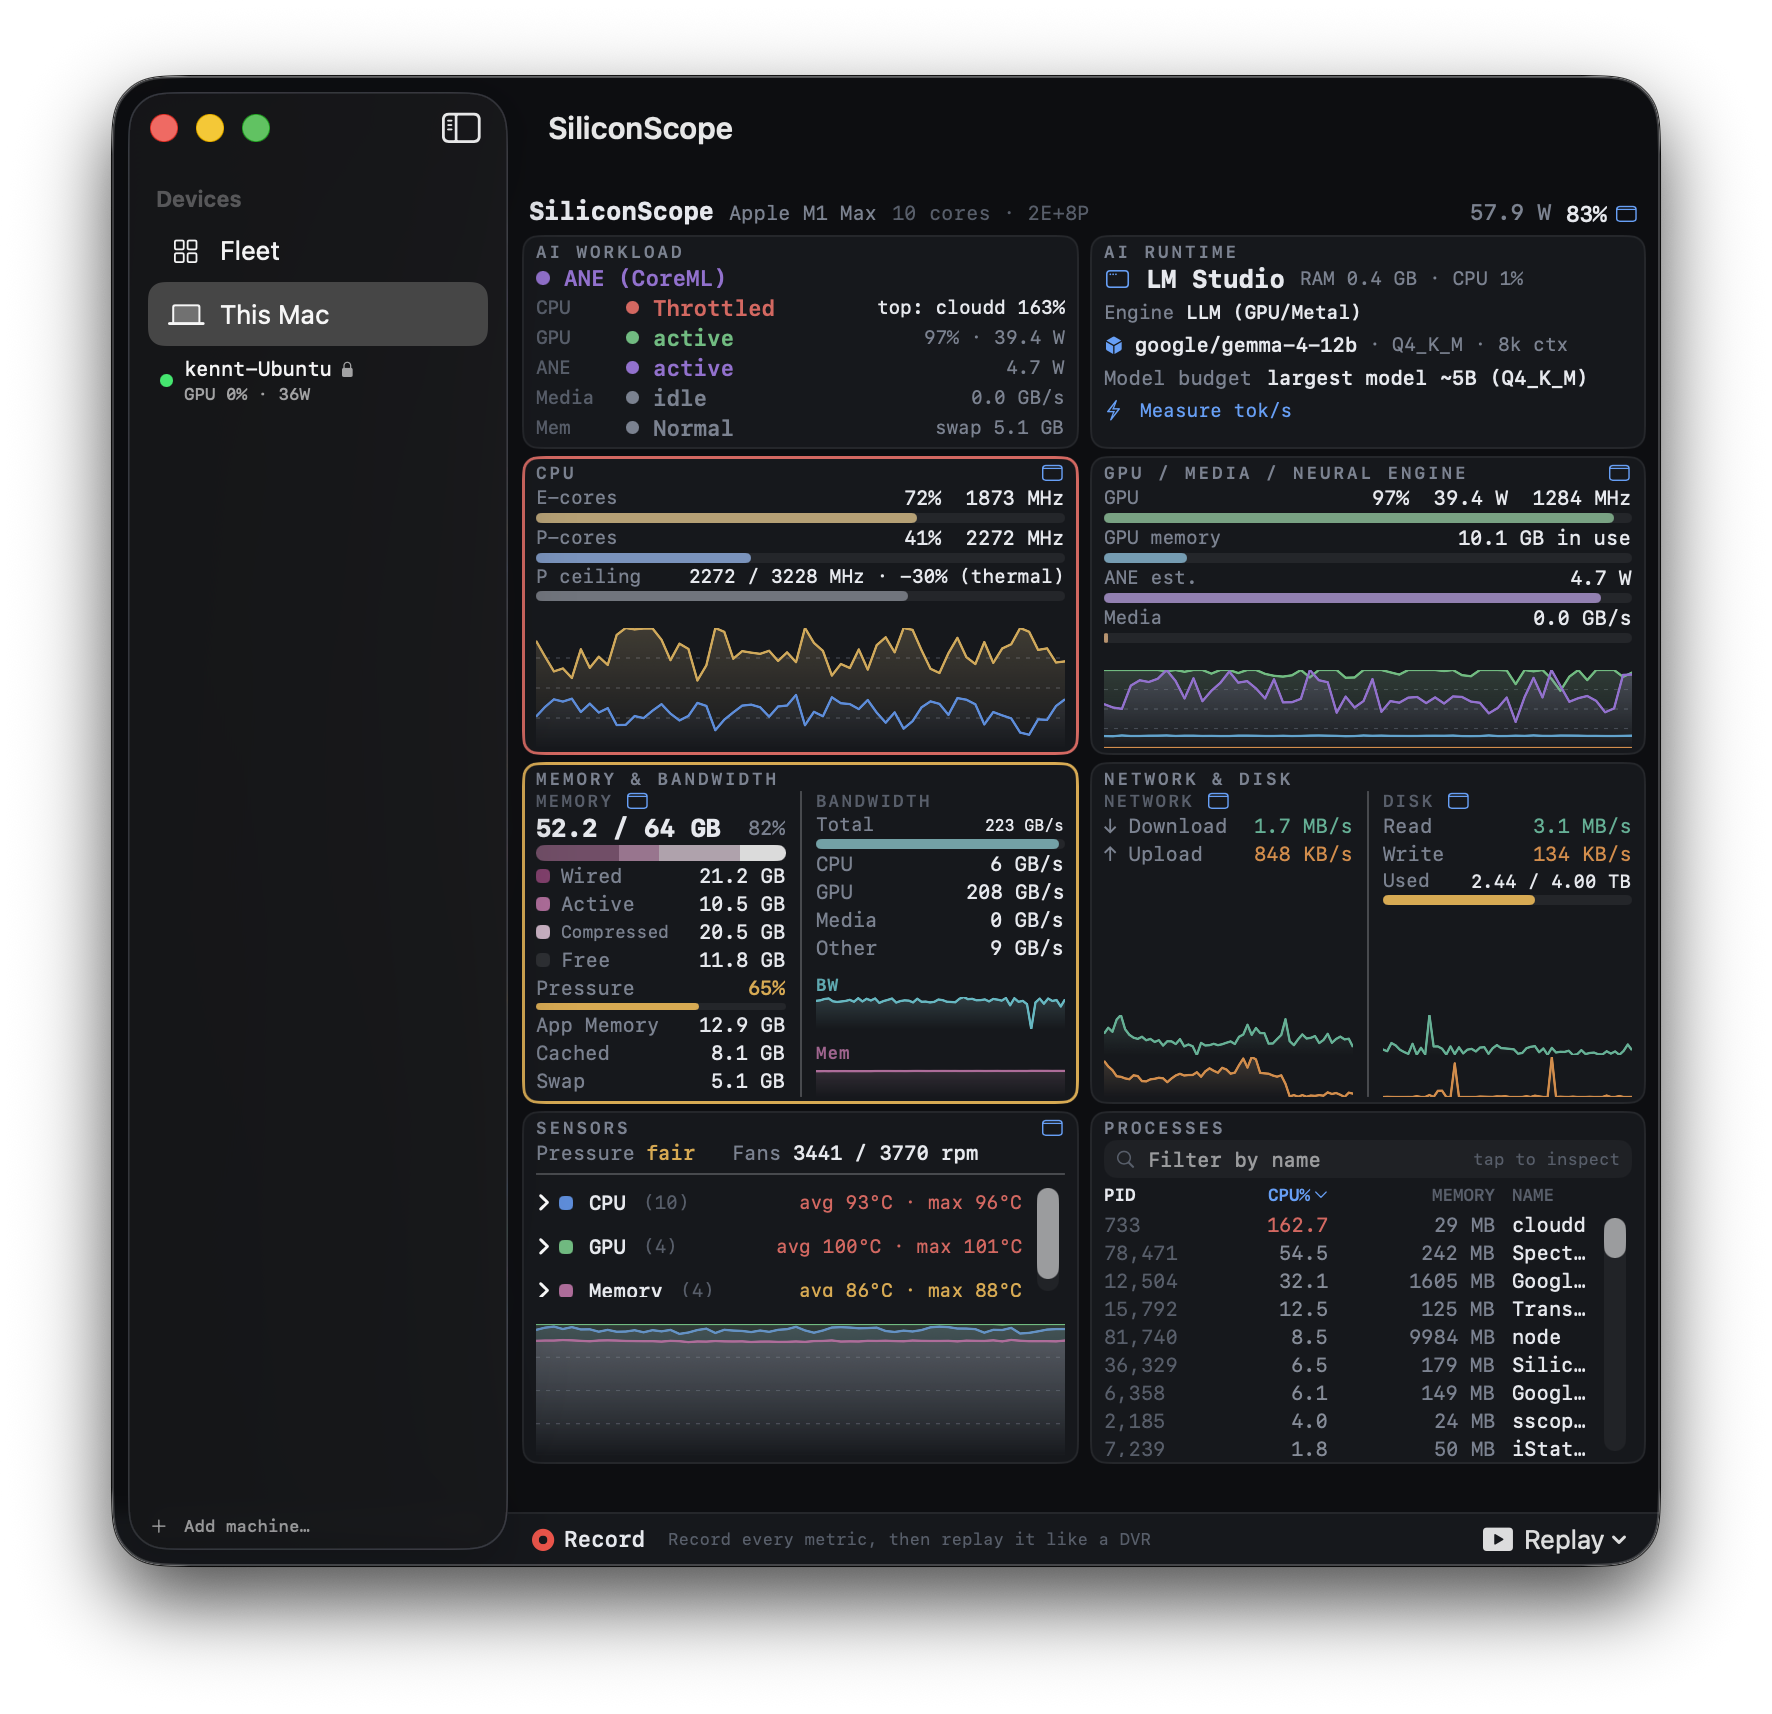The height and width of the screenshot is (1714, 1772).
Task: Pop out the Disk section icon
Action: coord(1458,801)
